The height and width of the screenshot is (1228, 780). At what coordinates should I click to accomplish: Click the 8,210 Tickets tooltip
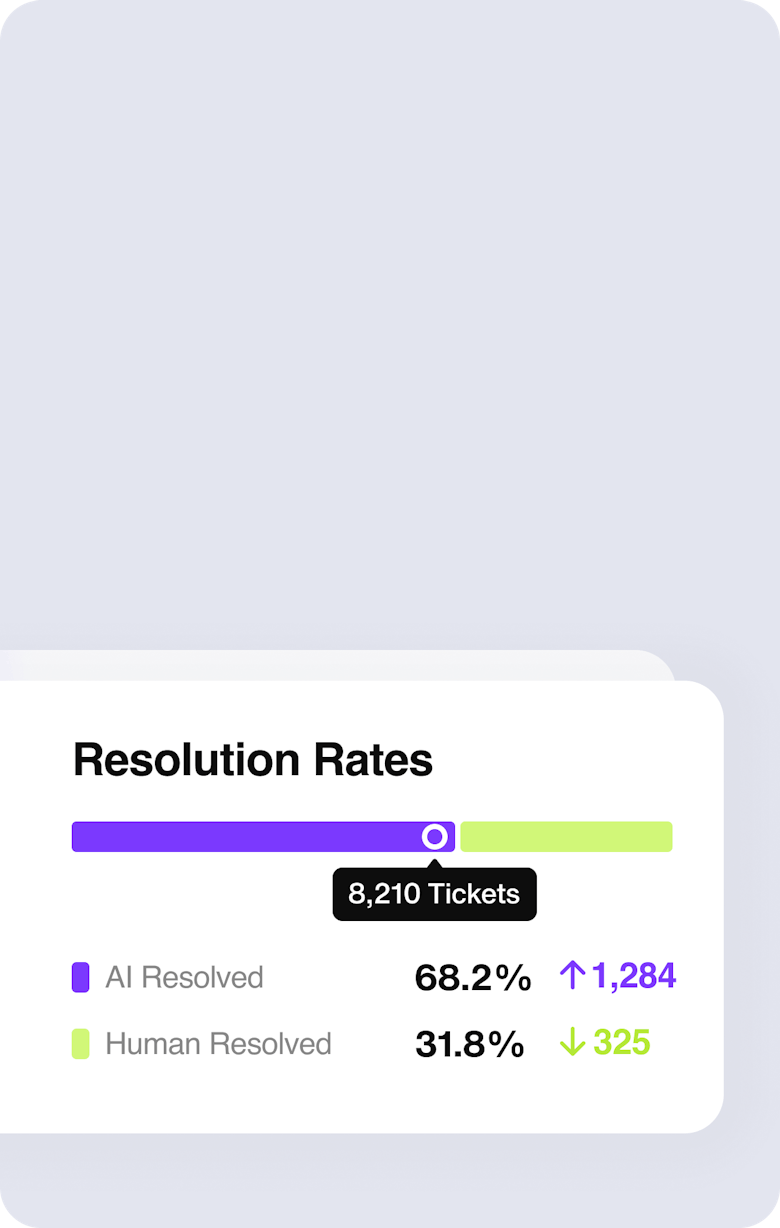click(x=435, y=894)
